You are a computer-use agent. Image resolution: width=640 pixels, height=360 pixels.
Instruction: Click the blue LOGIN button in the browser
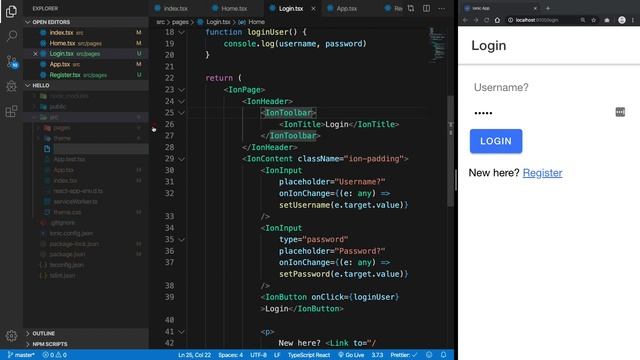pyautogui.click(x=496, y=141)
